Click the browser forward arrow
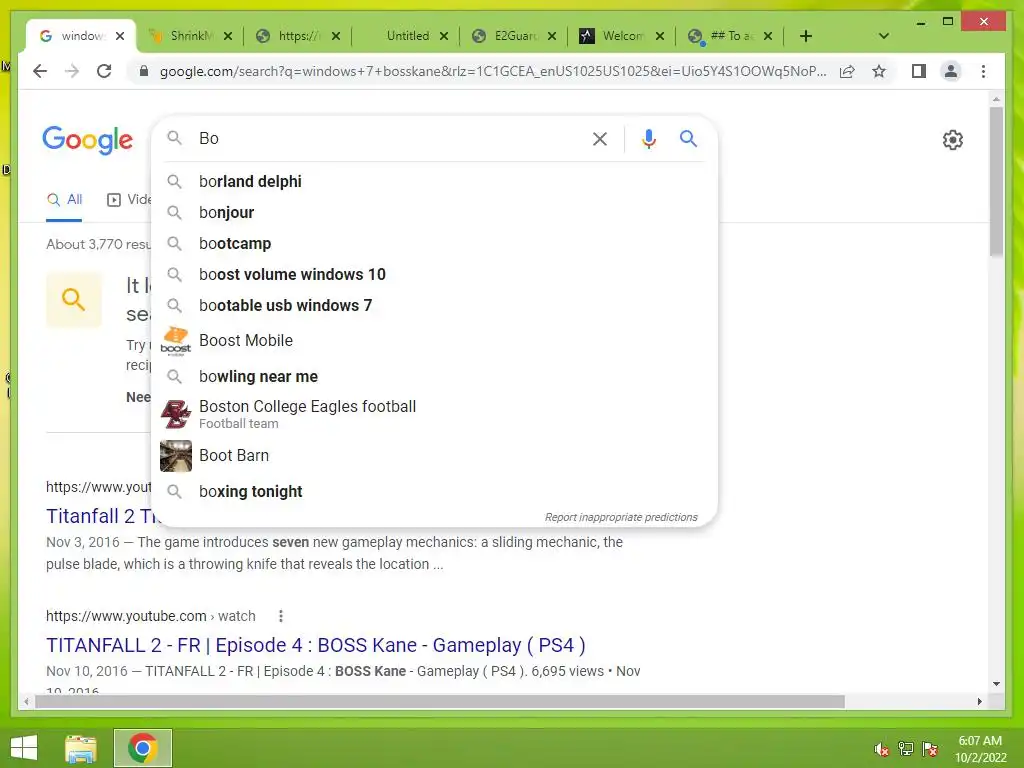1024x768 pixels. click(x=72, y=71)
